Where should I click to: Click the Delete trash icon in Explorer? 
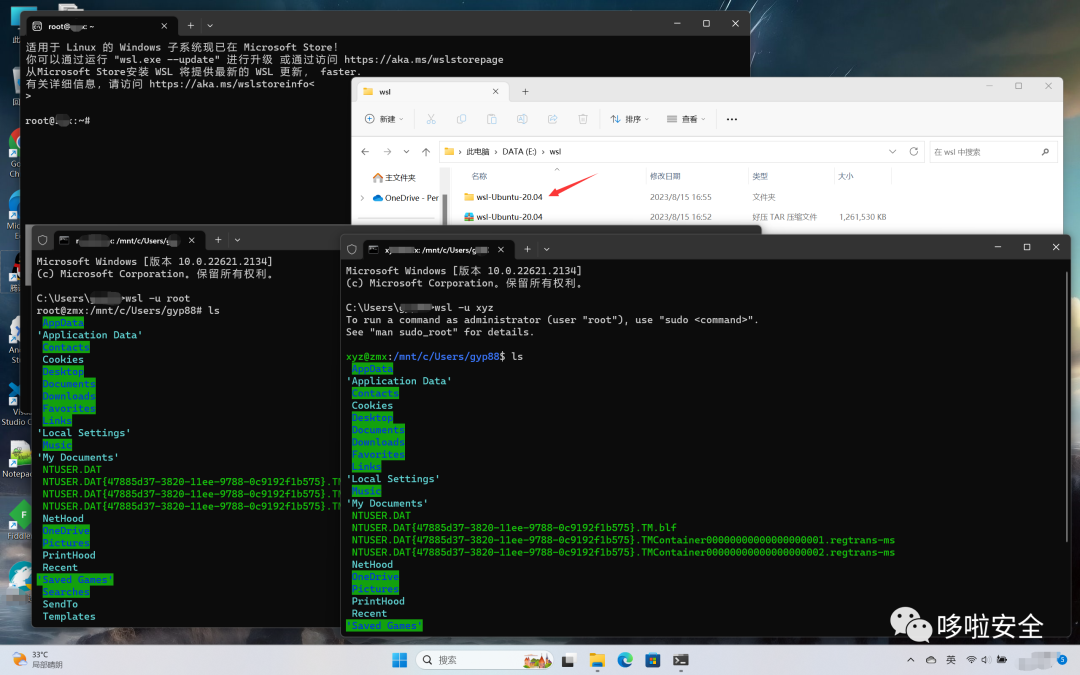[583, 119]
